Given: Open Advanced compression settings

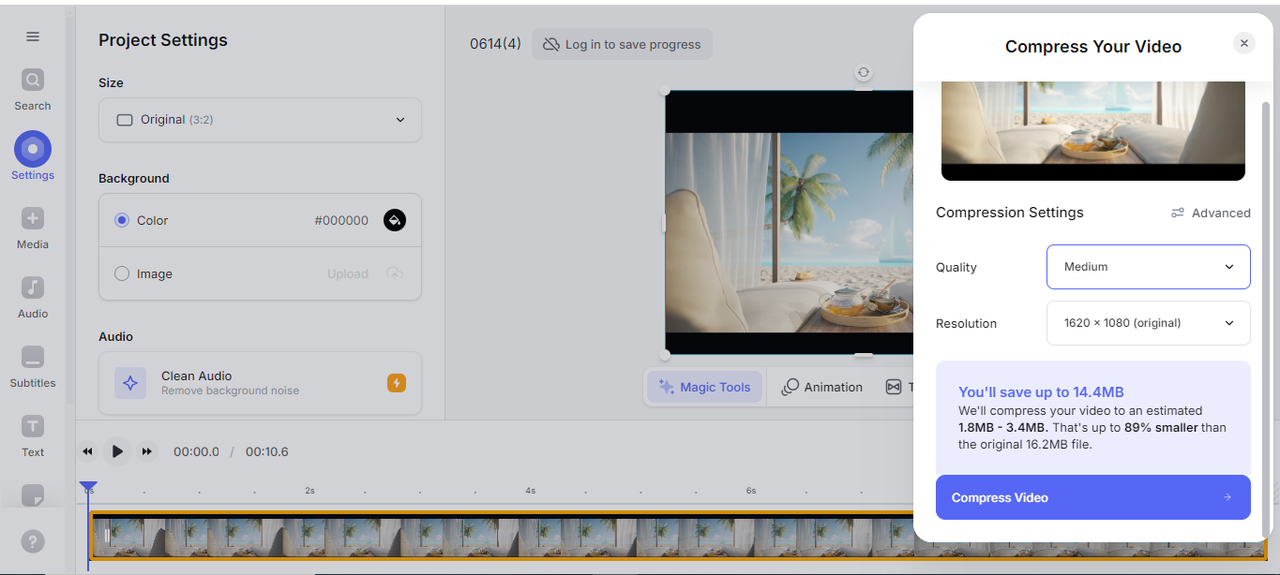Looking at the screenshot, I should point(1210,213).
